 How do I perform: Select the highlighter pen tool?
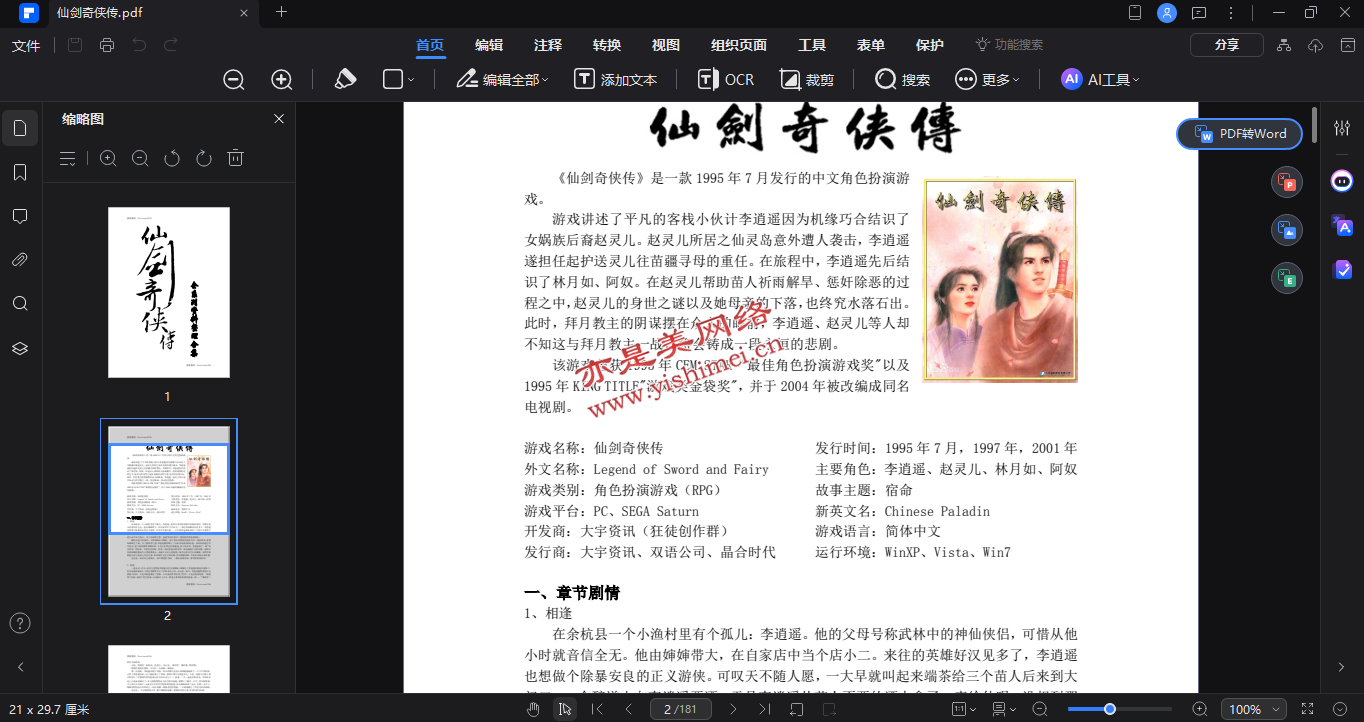[x=345, y=79]
